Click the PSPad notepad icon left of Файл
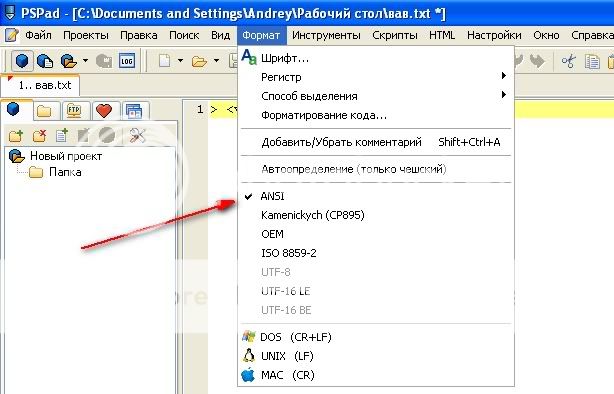 pos(11,35)
